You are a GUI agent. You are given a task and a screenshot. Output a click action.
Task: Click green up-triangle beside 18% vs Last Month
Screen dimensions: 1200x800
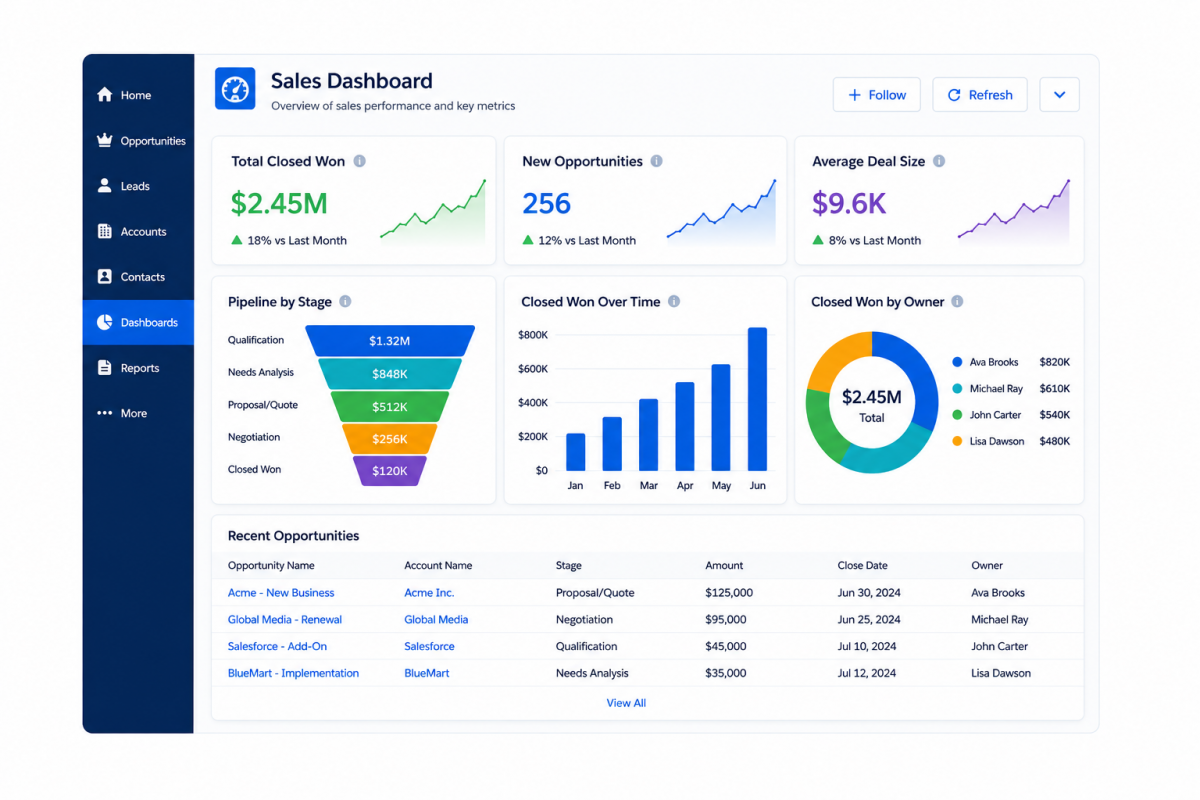[x=237, y=240]
